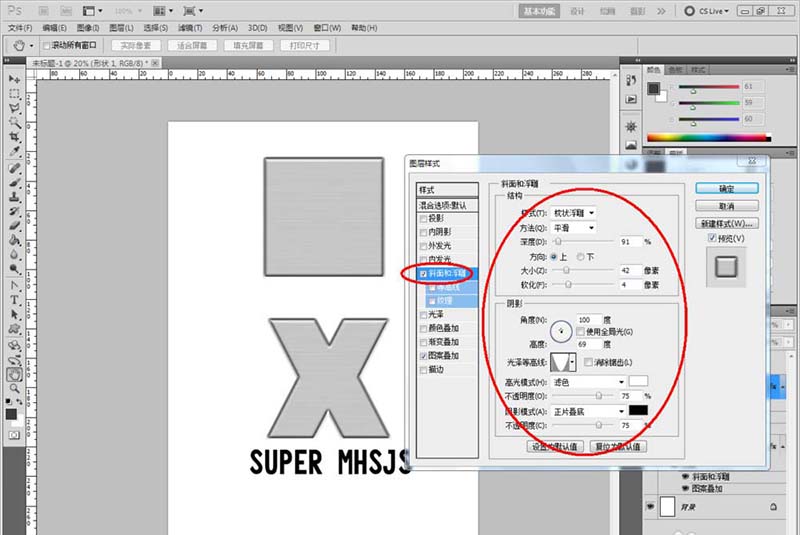Open the 滤镜(T) Filter menu
The height and width of the screenshot is (535, 800).
click(190, 28)
